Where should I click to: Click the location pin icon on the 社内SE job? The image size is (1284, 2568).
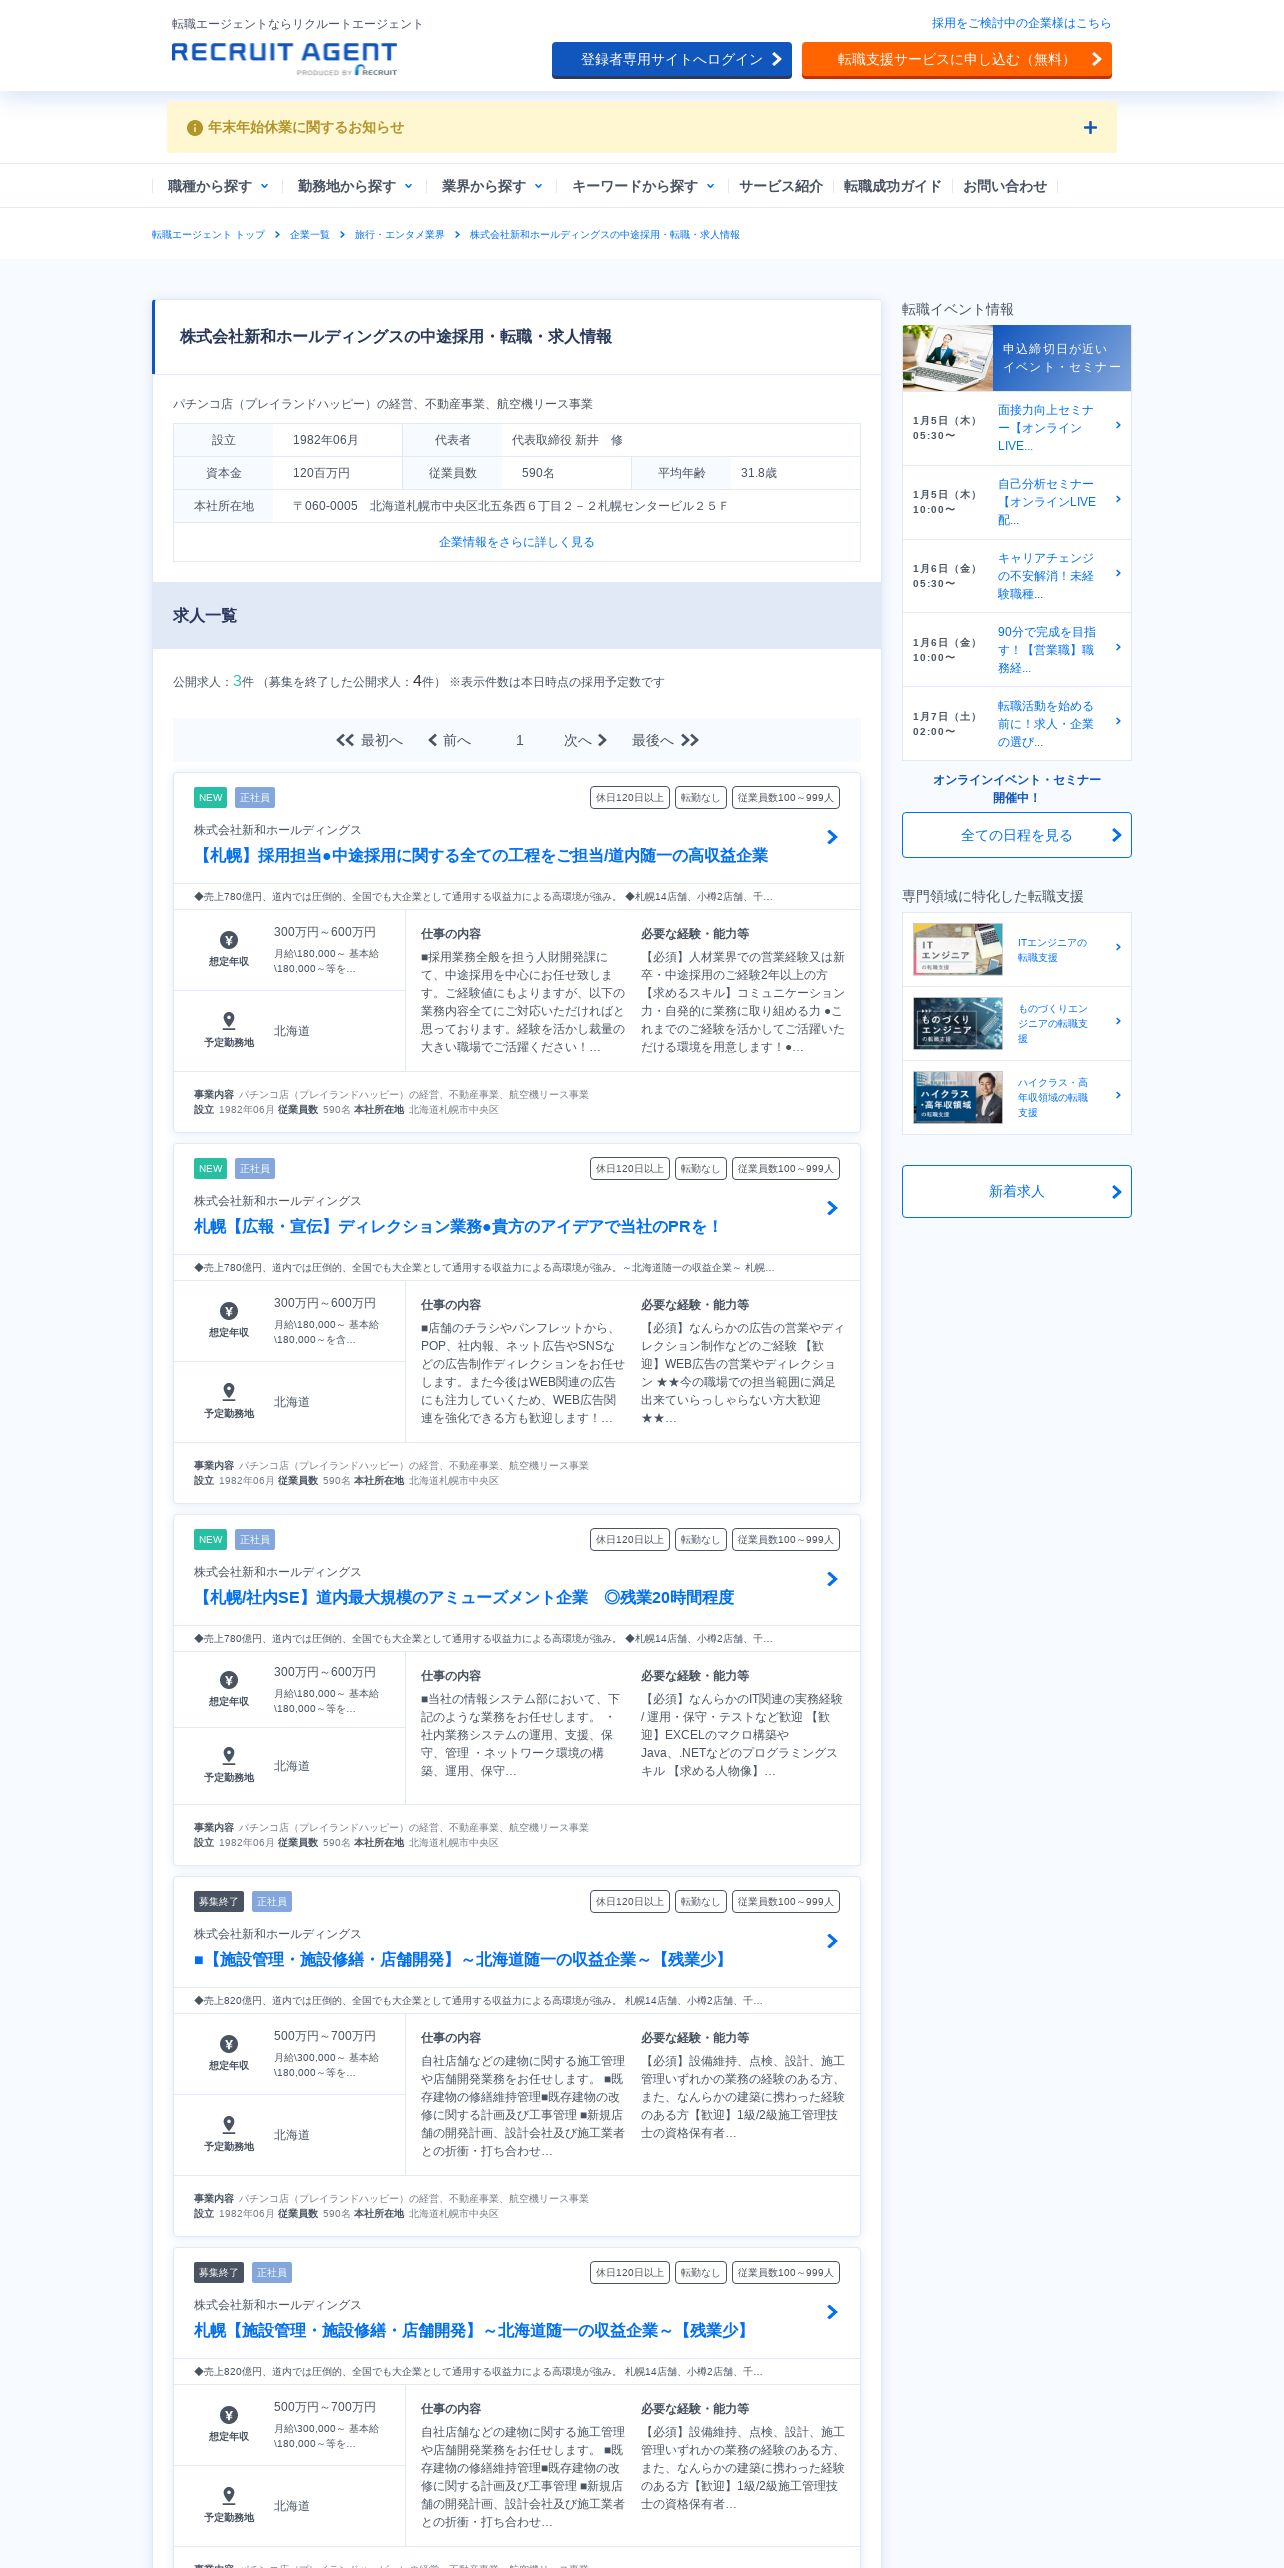pos(229,1755)
